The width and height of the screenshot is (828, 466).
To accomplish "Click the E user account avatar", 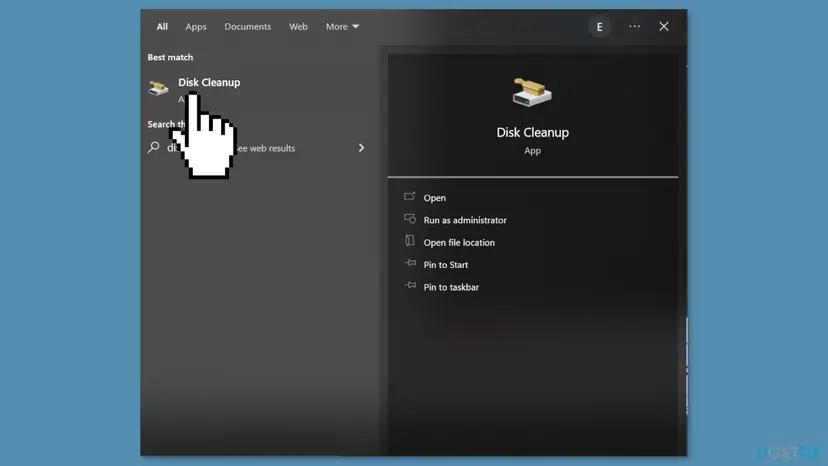I will (x=599, y=26).
